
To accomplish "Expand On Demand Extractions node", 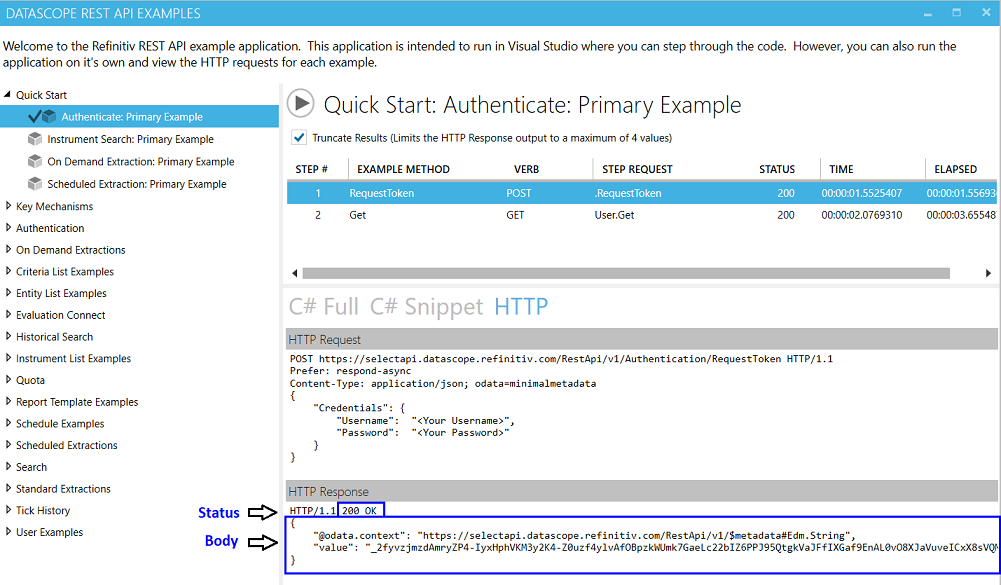I will click(x=8, y=249).
